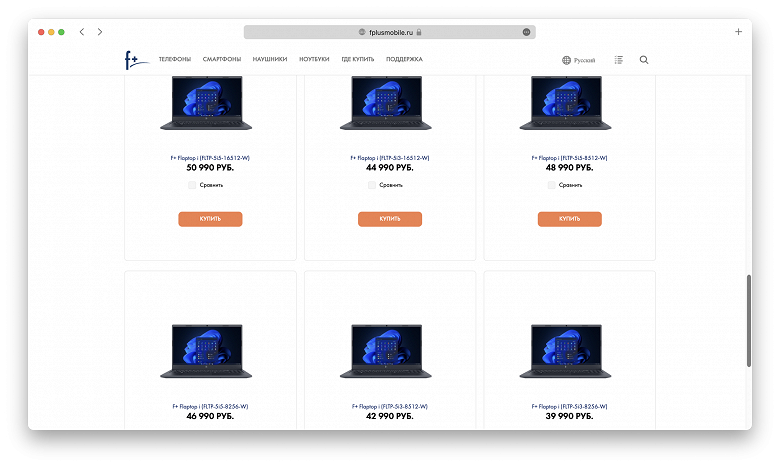Tick Compare checkbox for 48 990 laptop
The image size is (780, 467).
click(551, 185)
